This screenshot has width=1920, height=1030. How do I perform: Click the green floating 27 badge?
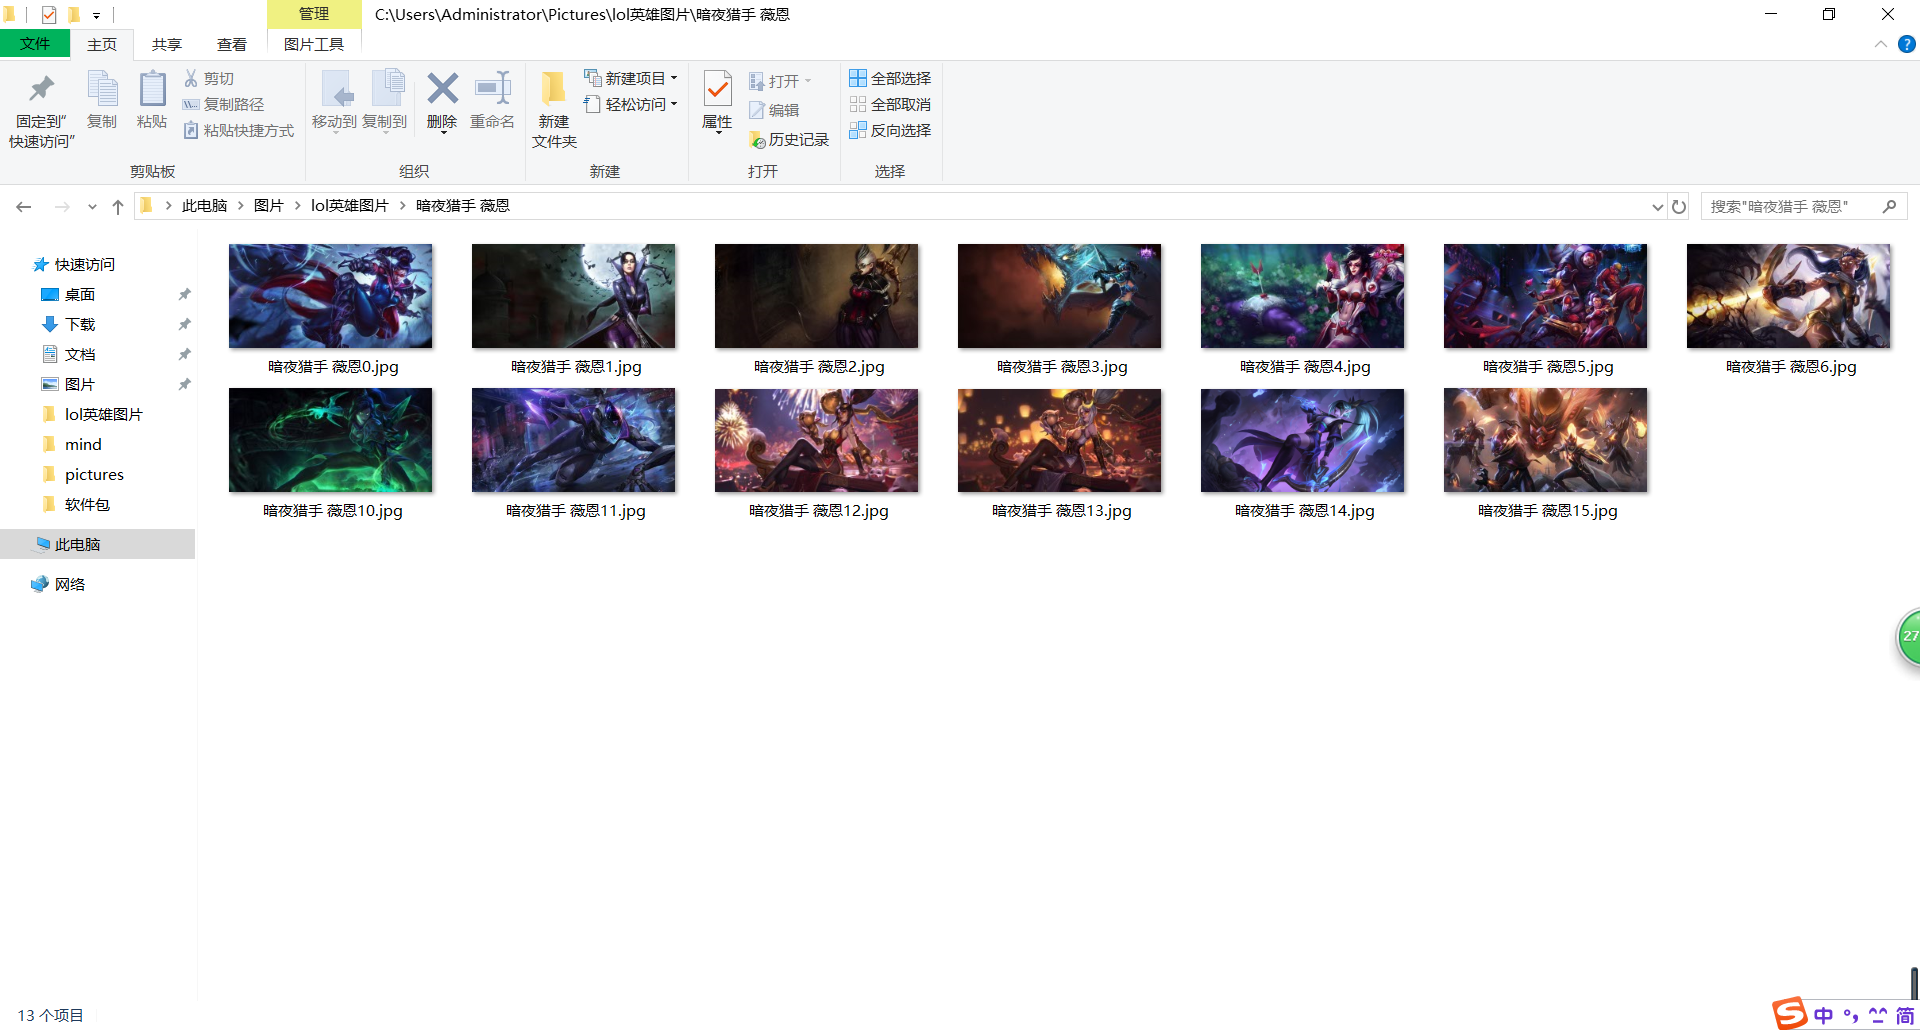point(1909,636)
